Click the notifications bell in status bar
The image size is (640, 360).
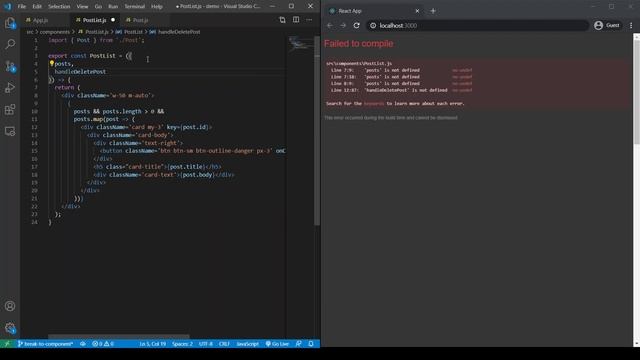pos(311,344)
